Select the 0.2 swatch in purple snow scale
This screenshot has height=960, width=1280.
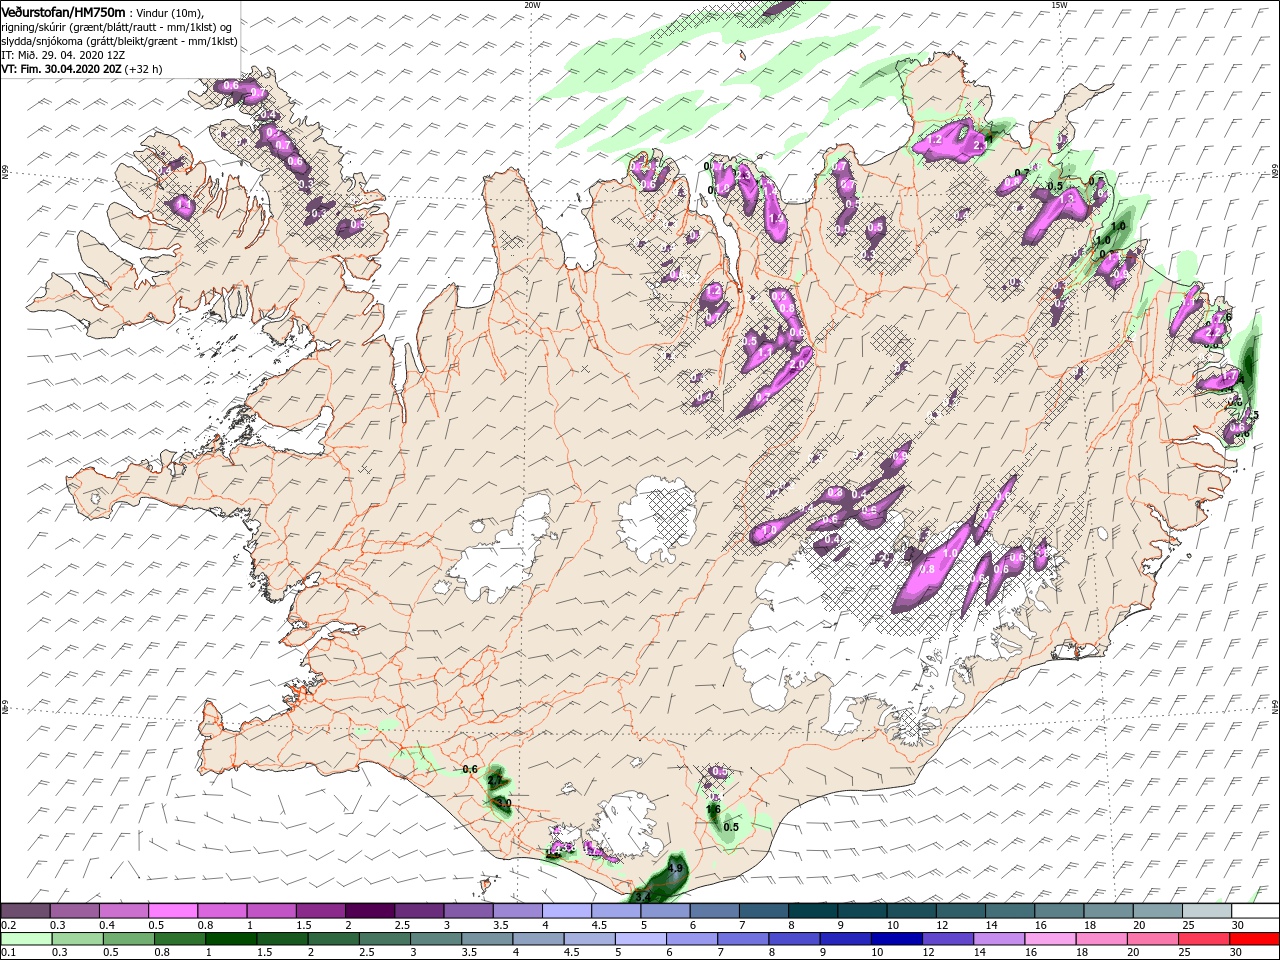tap(25, 911)
